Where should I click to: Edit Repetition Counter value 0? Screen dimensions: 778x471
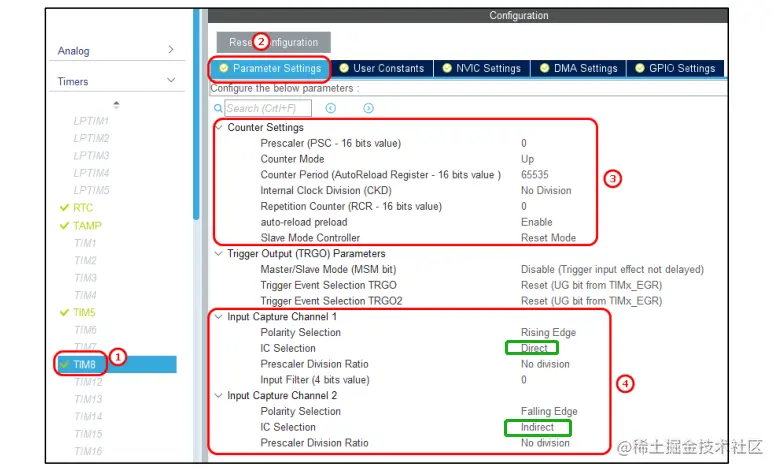(523, 206)
